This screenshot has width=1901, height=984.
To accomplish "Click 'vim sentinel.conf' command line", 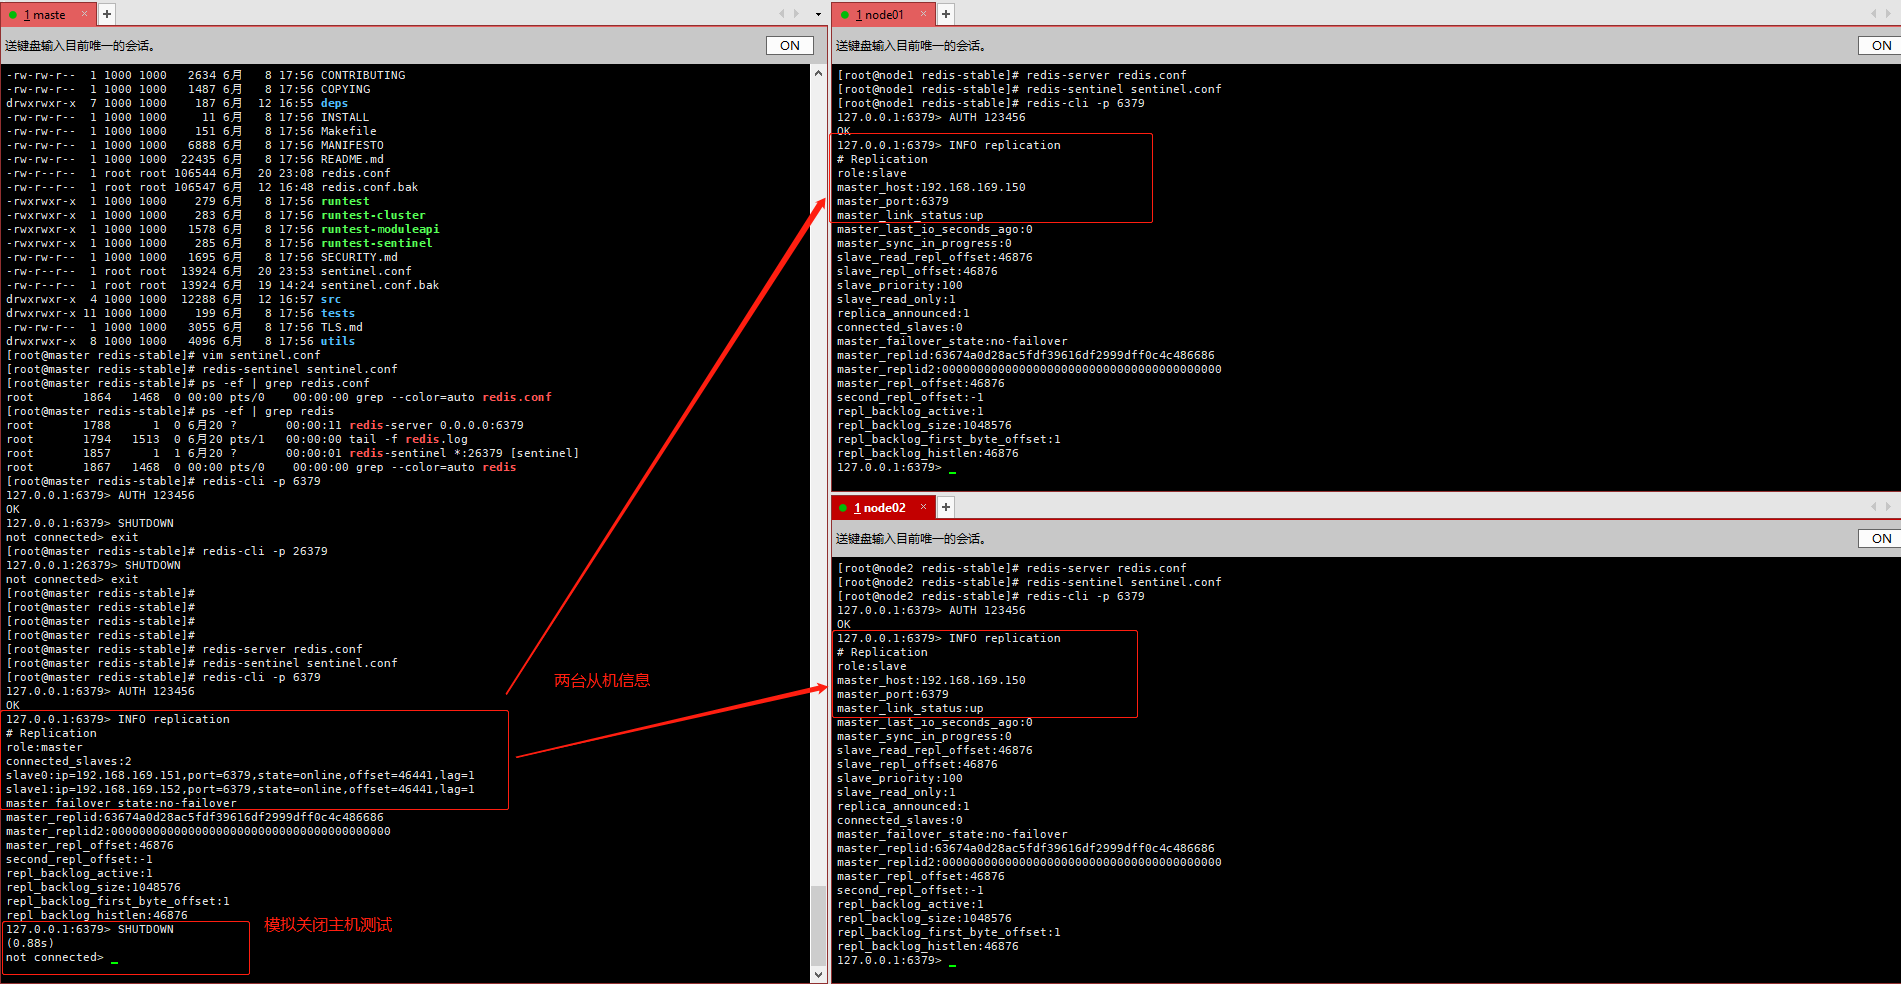I will coord(262,356).
